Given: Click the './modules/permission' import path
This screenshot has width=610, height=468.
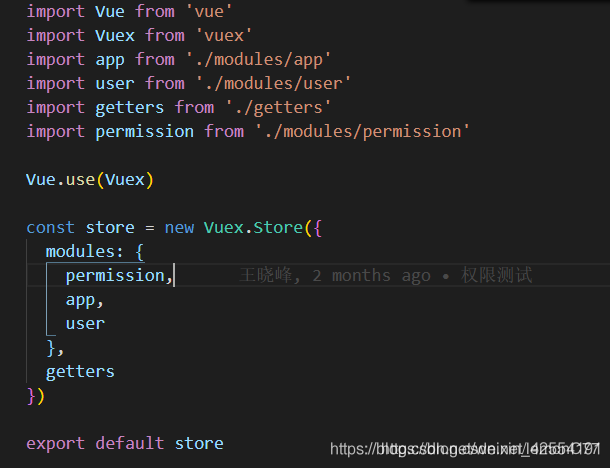Looking at the screenshot, I should click(362, 131).
